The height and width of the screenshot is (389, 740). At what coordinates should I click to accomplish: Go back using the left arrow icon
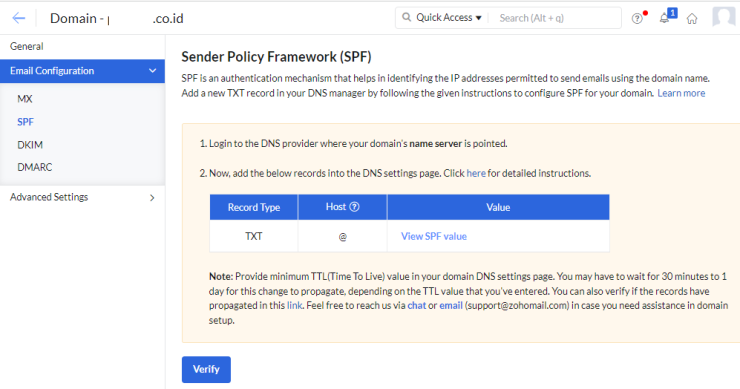click(19, 18)
